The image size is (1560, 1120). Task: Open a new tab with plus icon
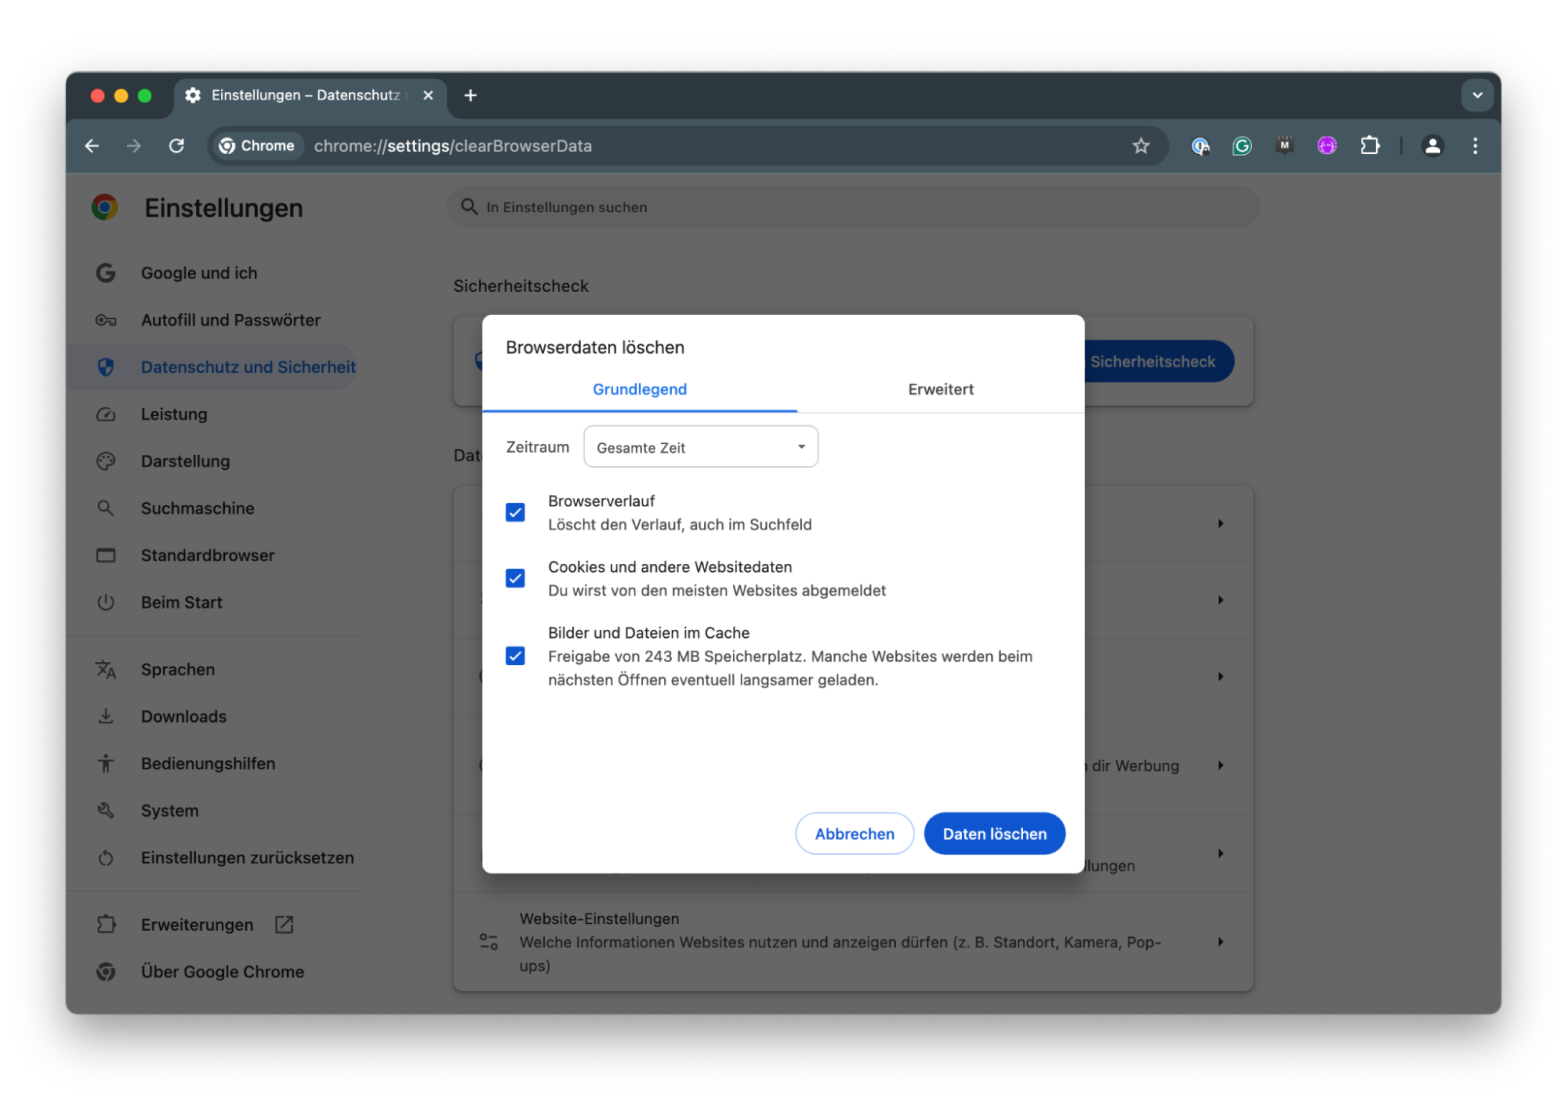470,95
